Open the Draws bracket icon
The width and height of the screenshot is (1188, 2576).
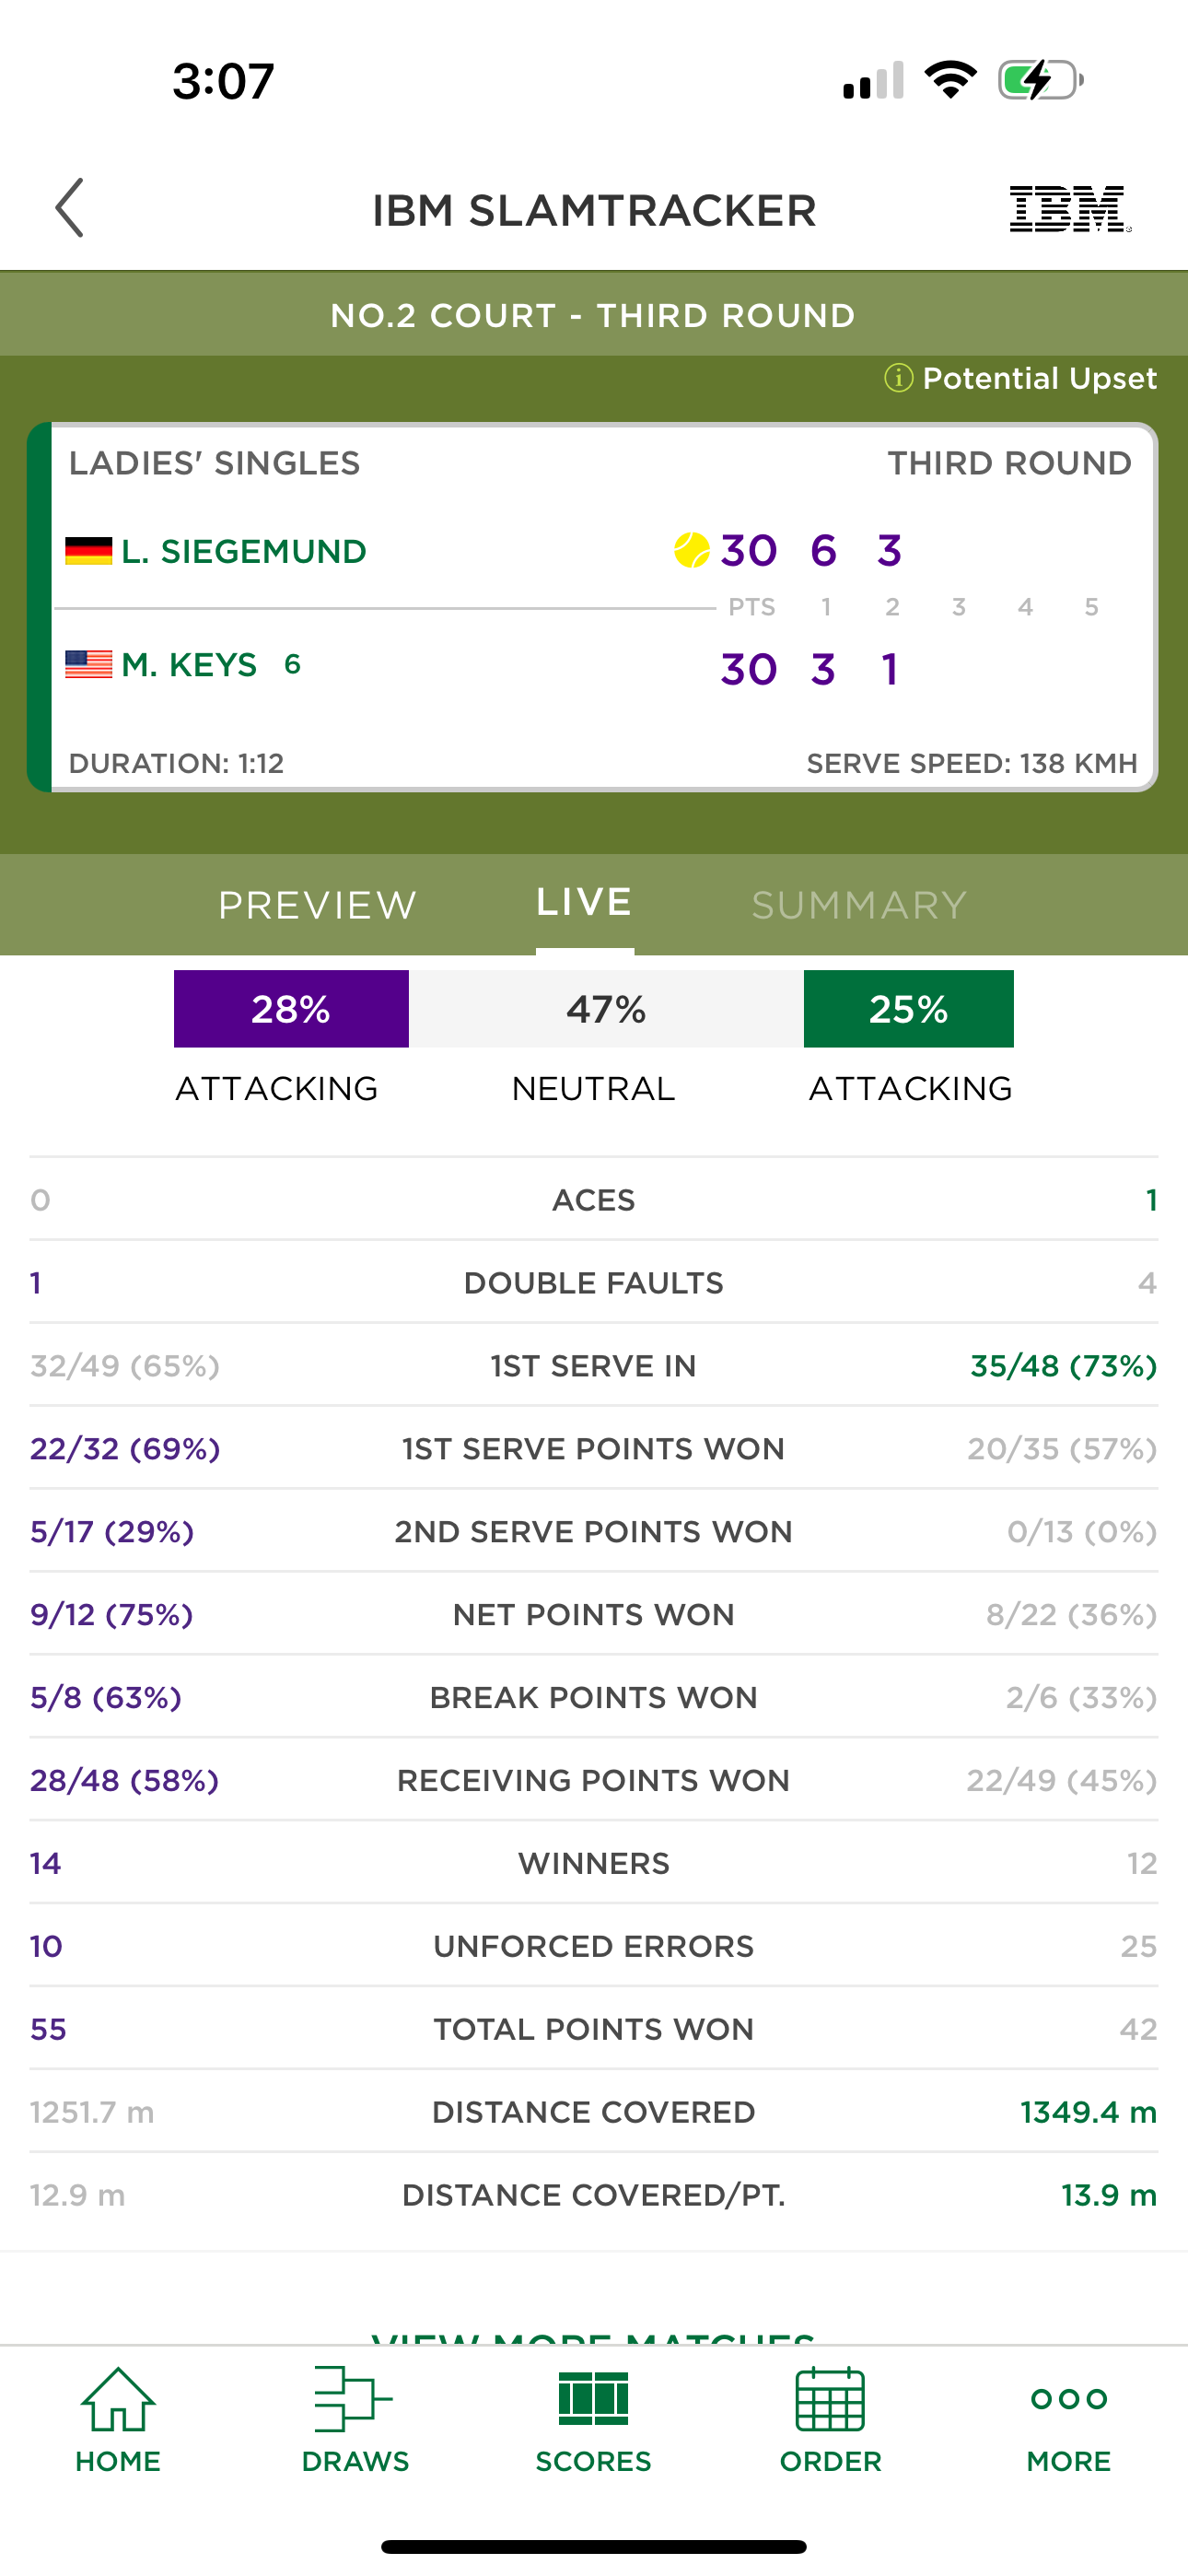354,2398
